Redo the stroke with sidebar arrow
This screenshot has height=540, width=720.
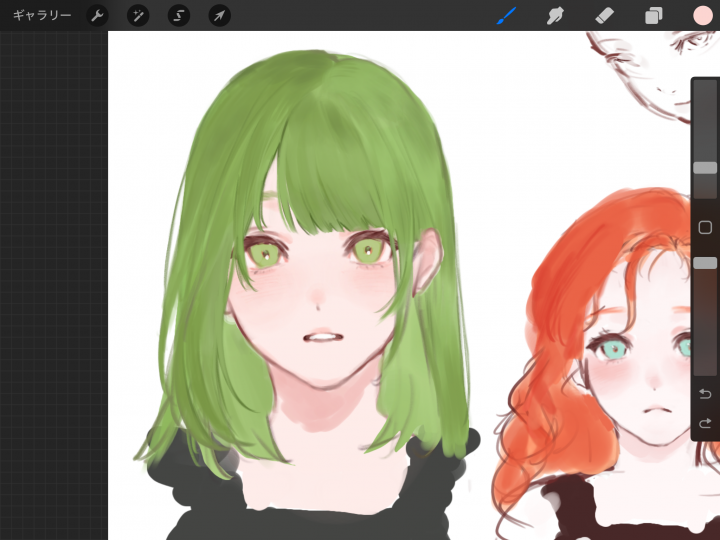705,423
